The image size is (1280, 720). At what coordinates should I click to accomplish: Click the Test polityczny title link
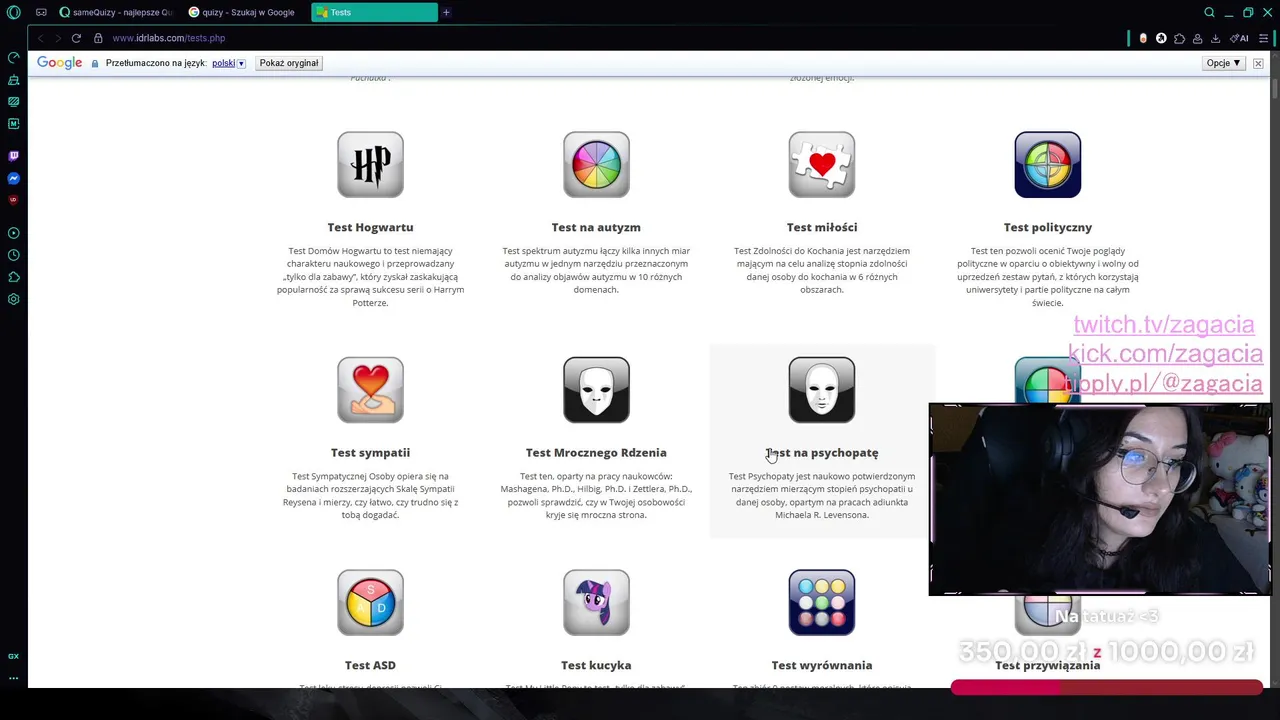click(1048, 227)
